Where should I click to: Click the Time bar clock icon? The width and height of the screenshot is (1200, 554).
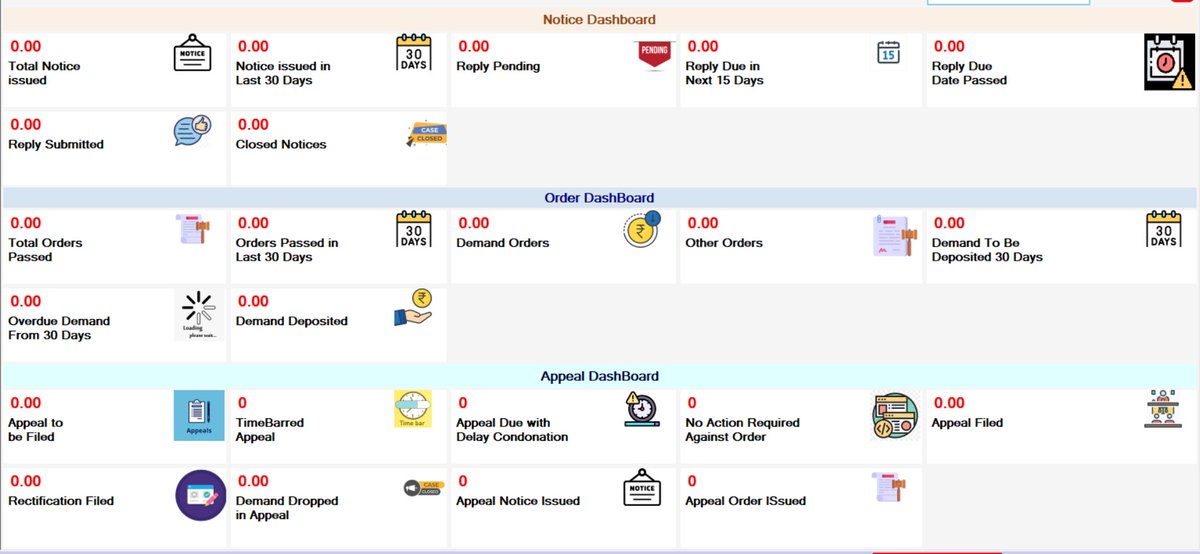pos(413,409)
